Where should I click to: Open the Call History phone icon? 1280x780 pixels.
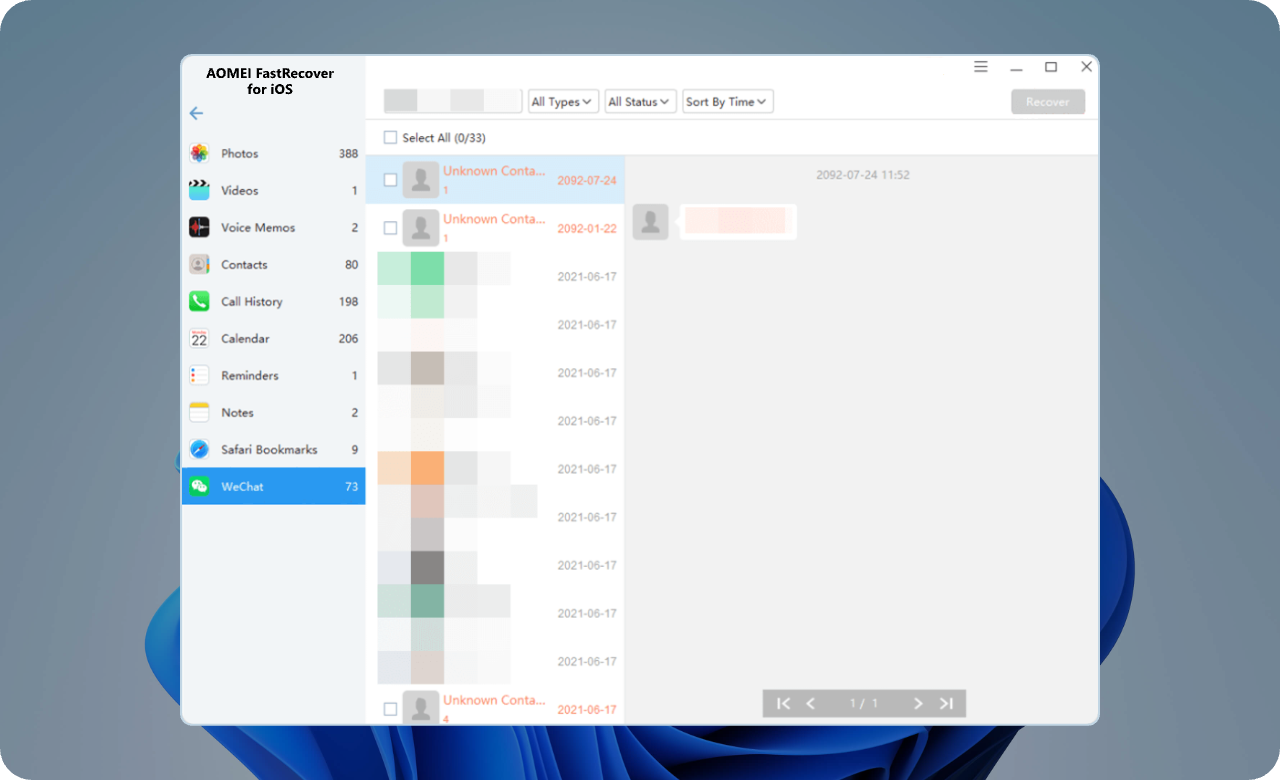click(x=199, y=301)
